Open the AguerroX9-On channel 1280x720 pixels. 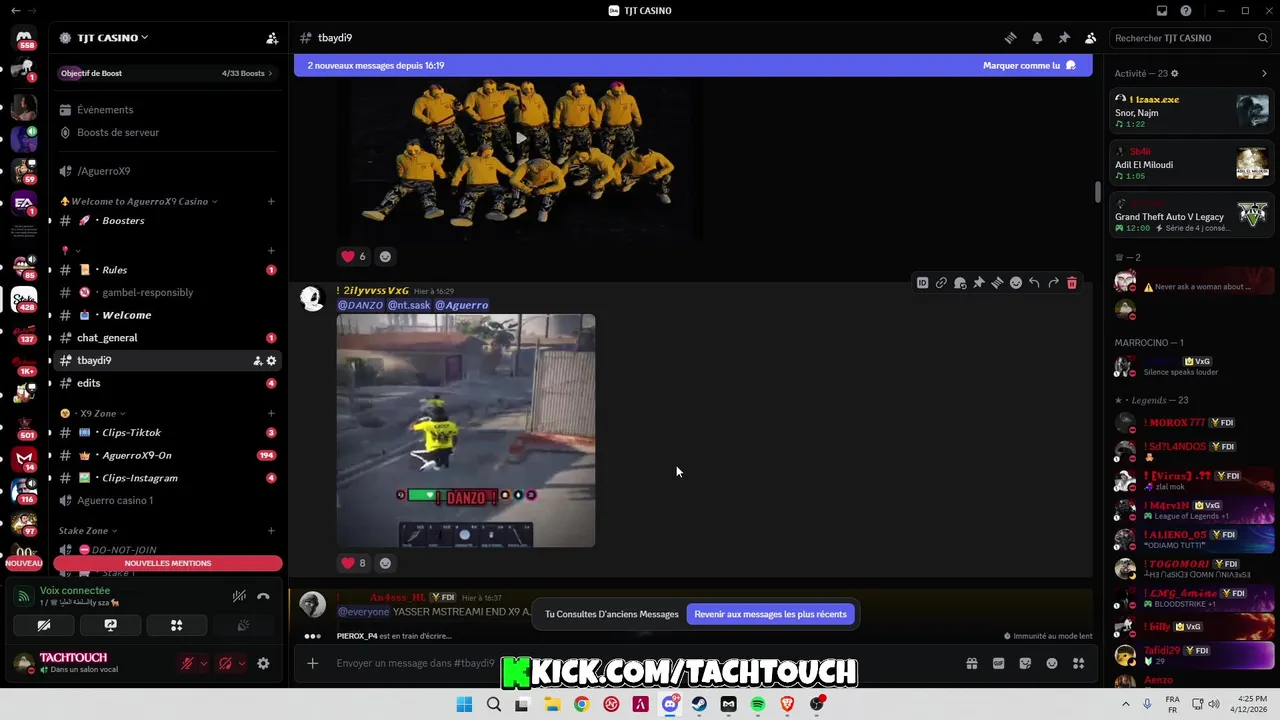pos(167,455)
